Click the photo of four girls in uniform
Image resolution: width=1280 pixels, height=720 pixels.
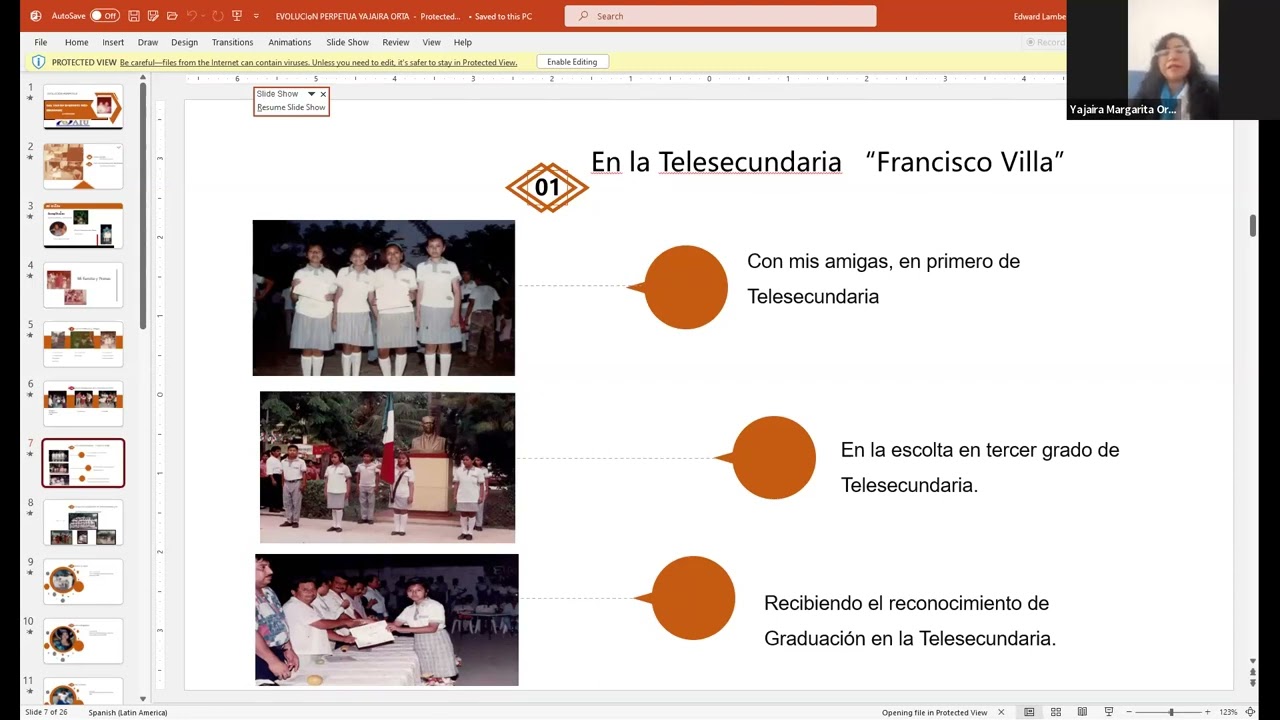tap(384, 298)
